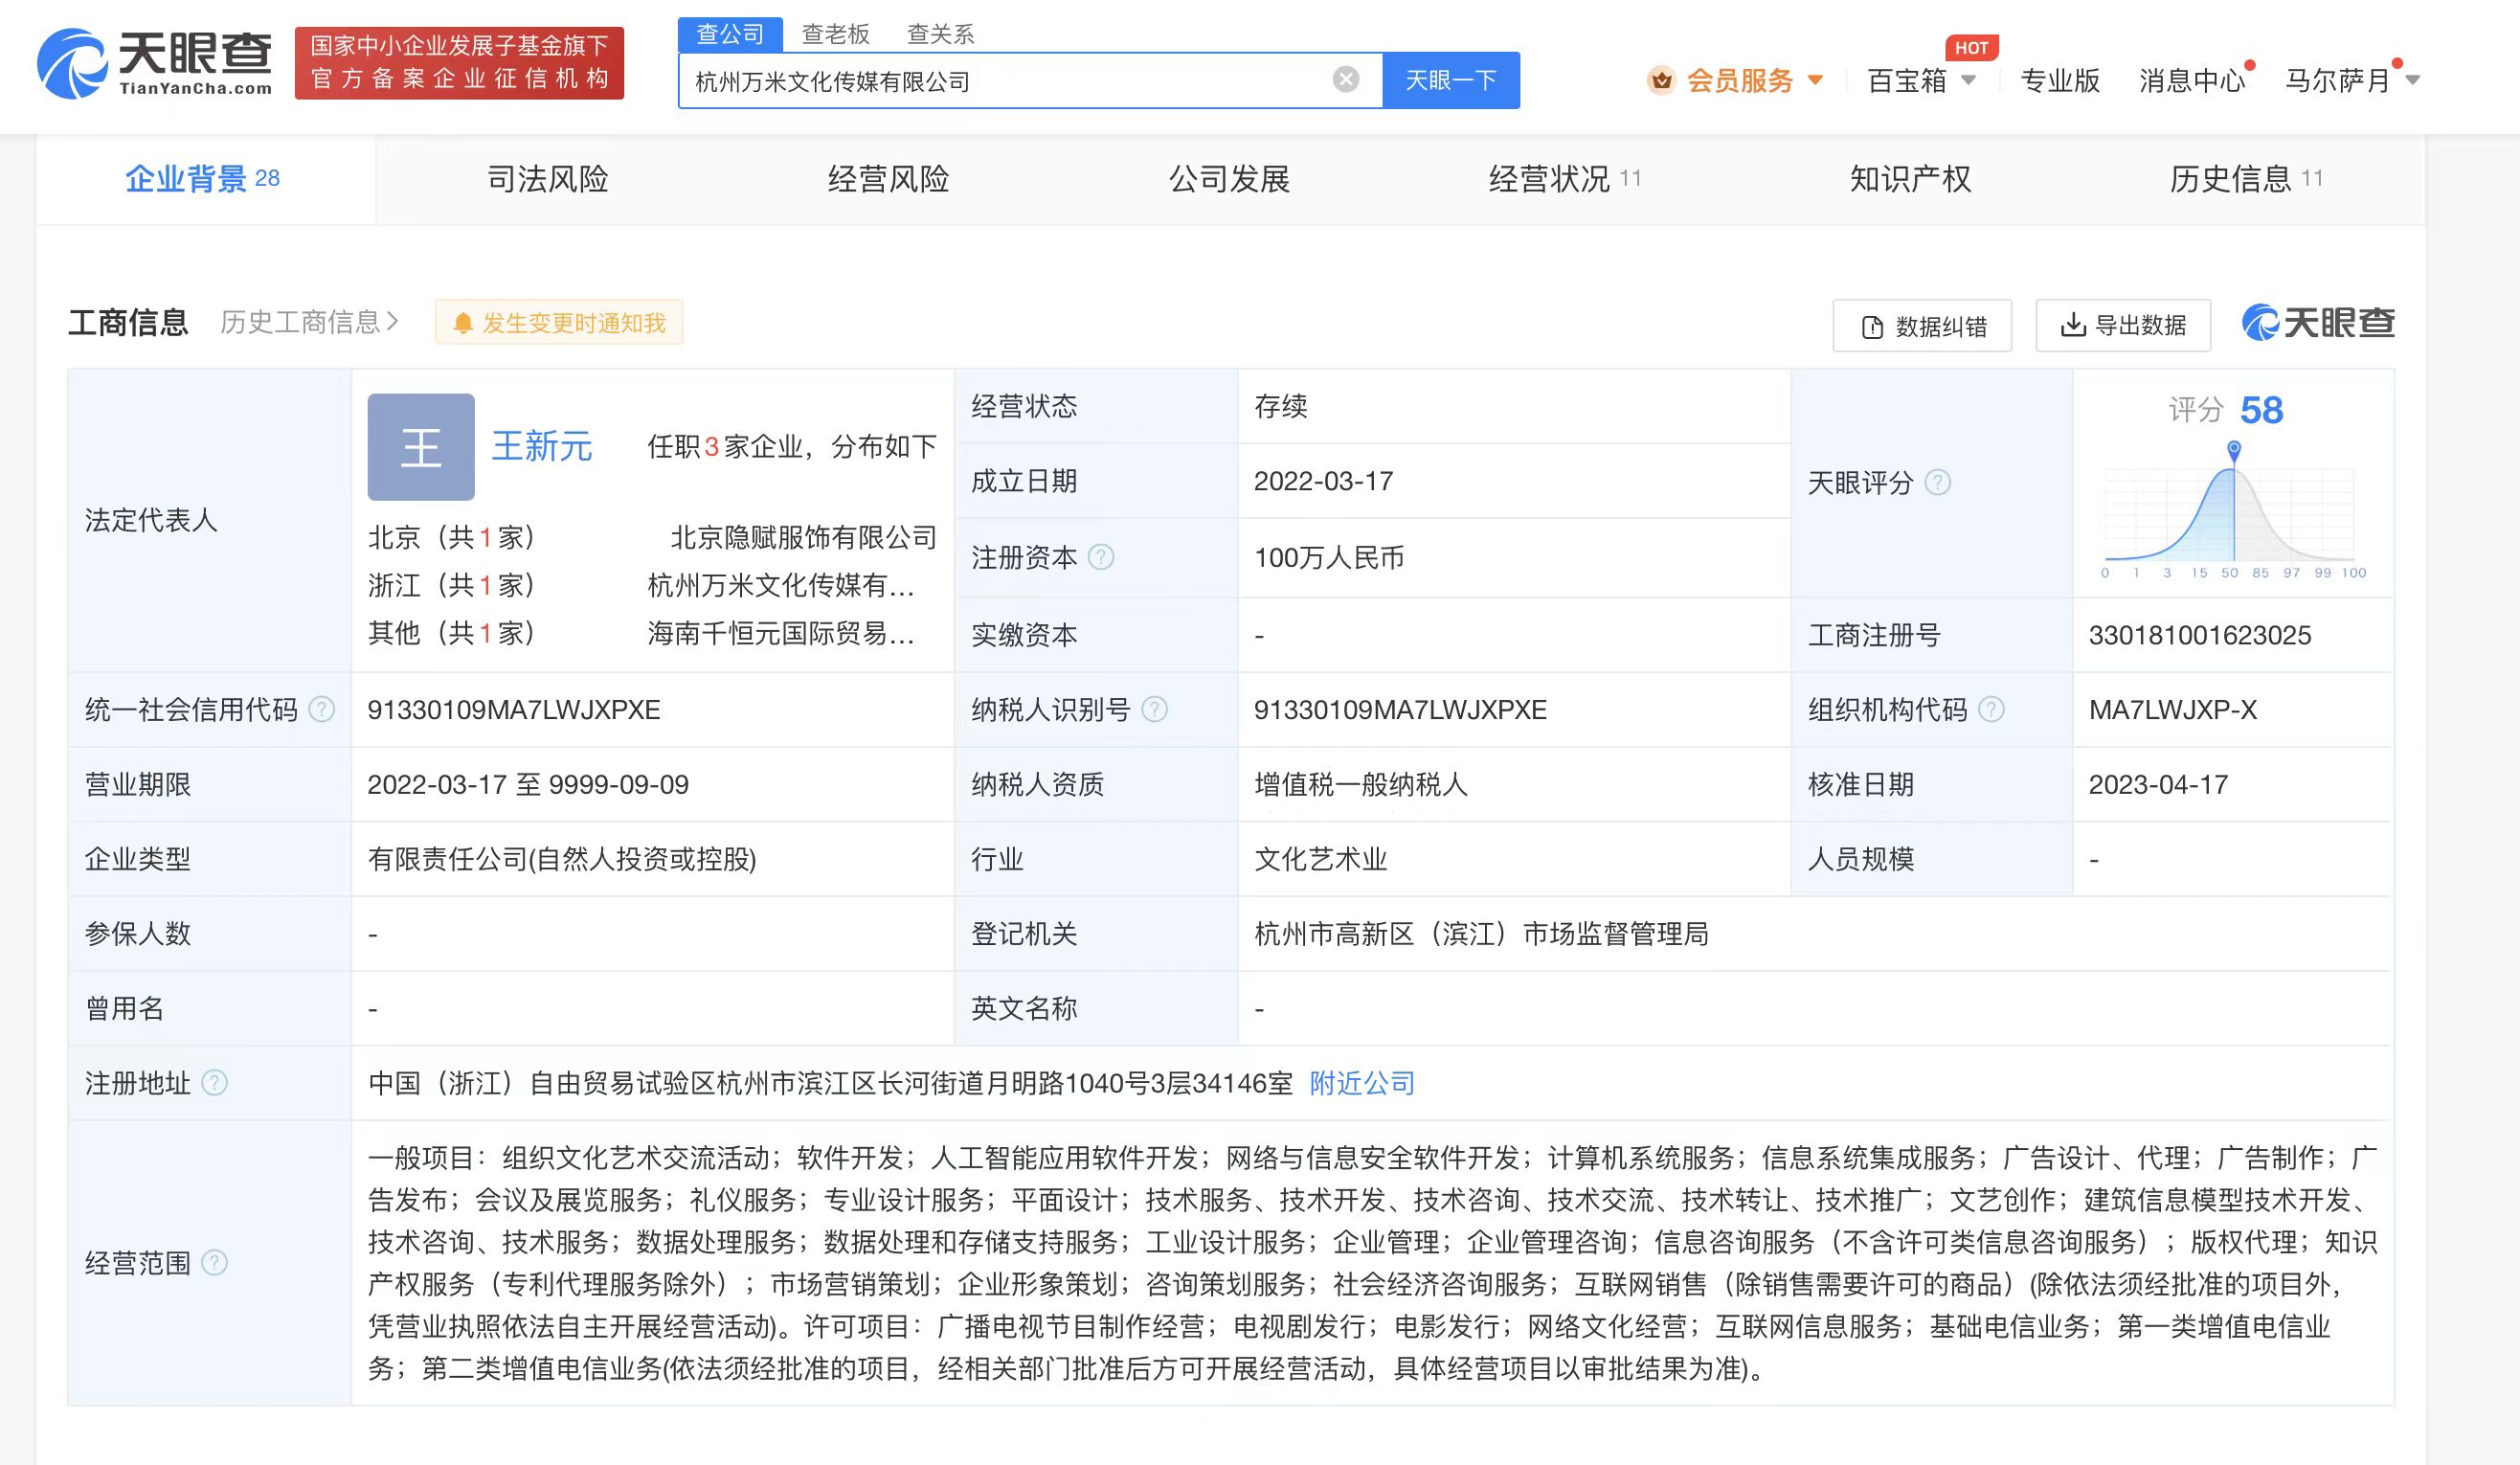
Task: Open the 王新元 profile link
Action: point(542,447)
